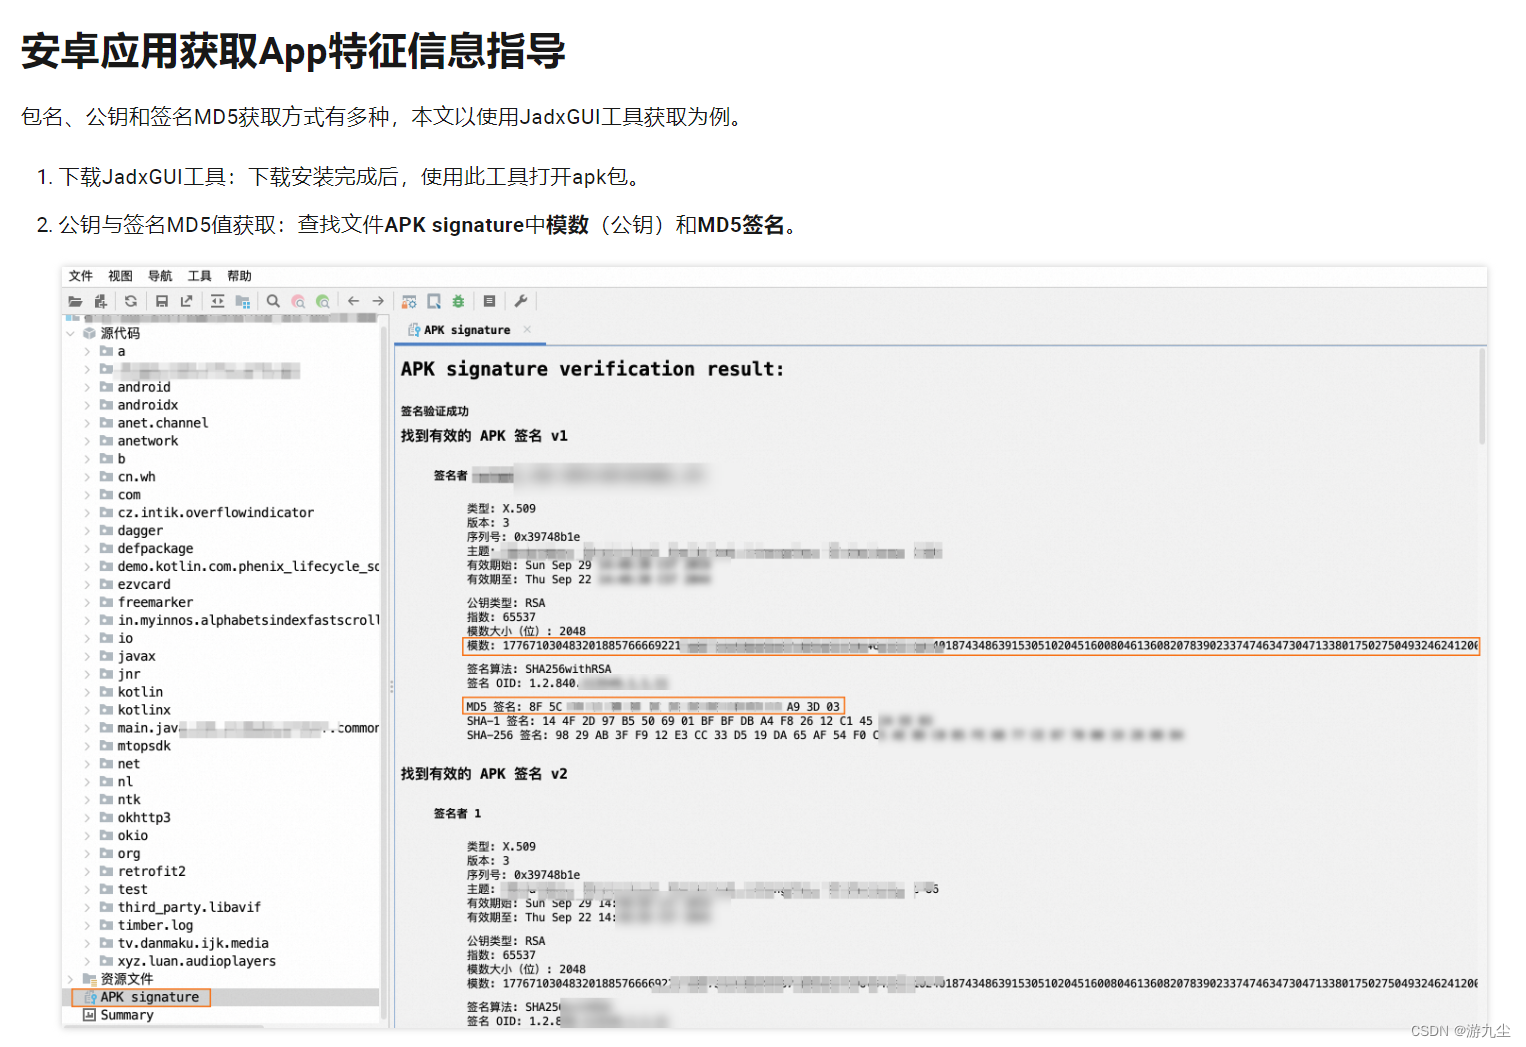Launch the debugger with the green bug icon
The image size is (1526, 1047).
(458, 301)
